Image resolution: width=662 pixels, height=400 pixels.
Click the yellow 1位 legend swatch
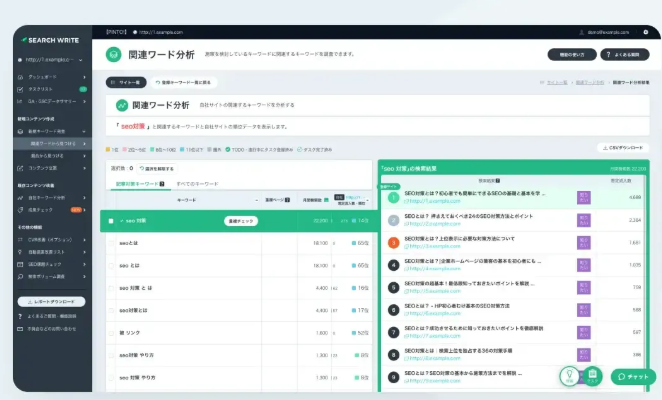click(108, 150)
